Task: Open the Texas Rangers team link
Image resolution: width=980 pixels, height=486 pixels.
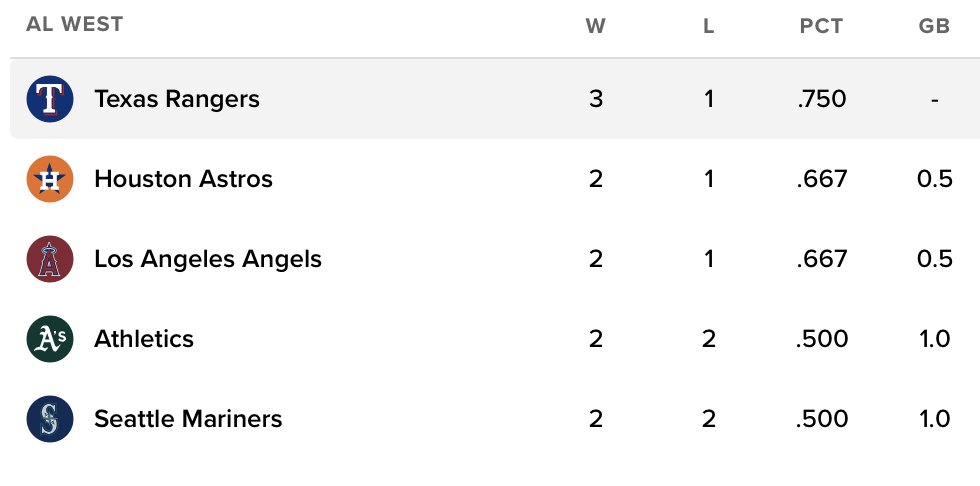Action: [177, 99]
